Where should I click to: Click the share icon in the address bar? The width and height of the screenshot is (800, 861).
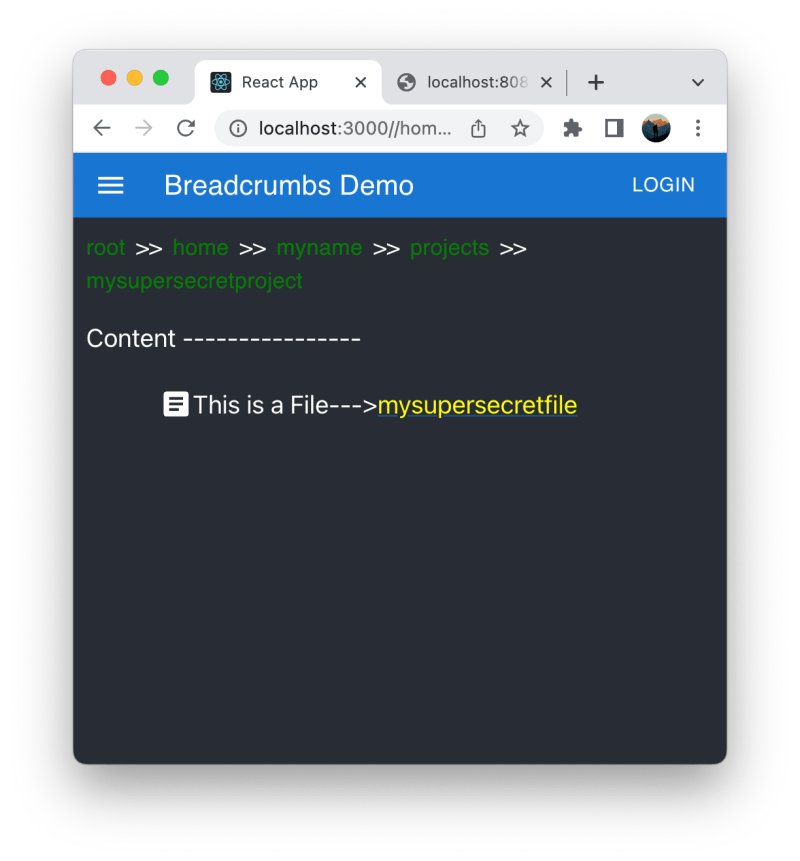pos(477,128)
